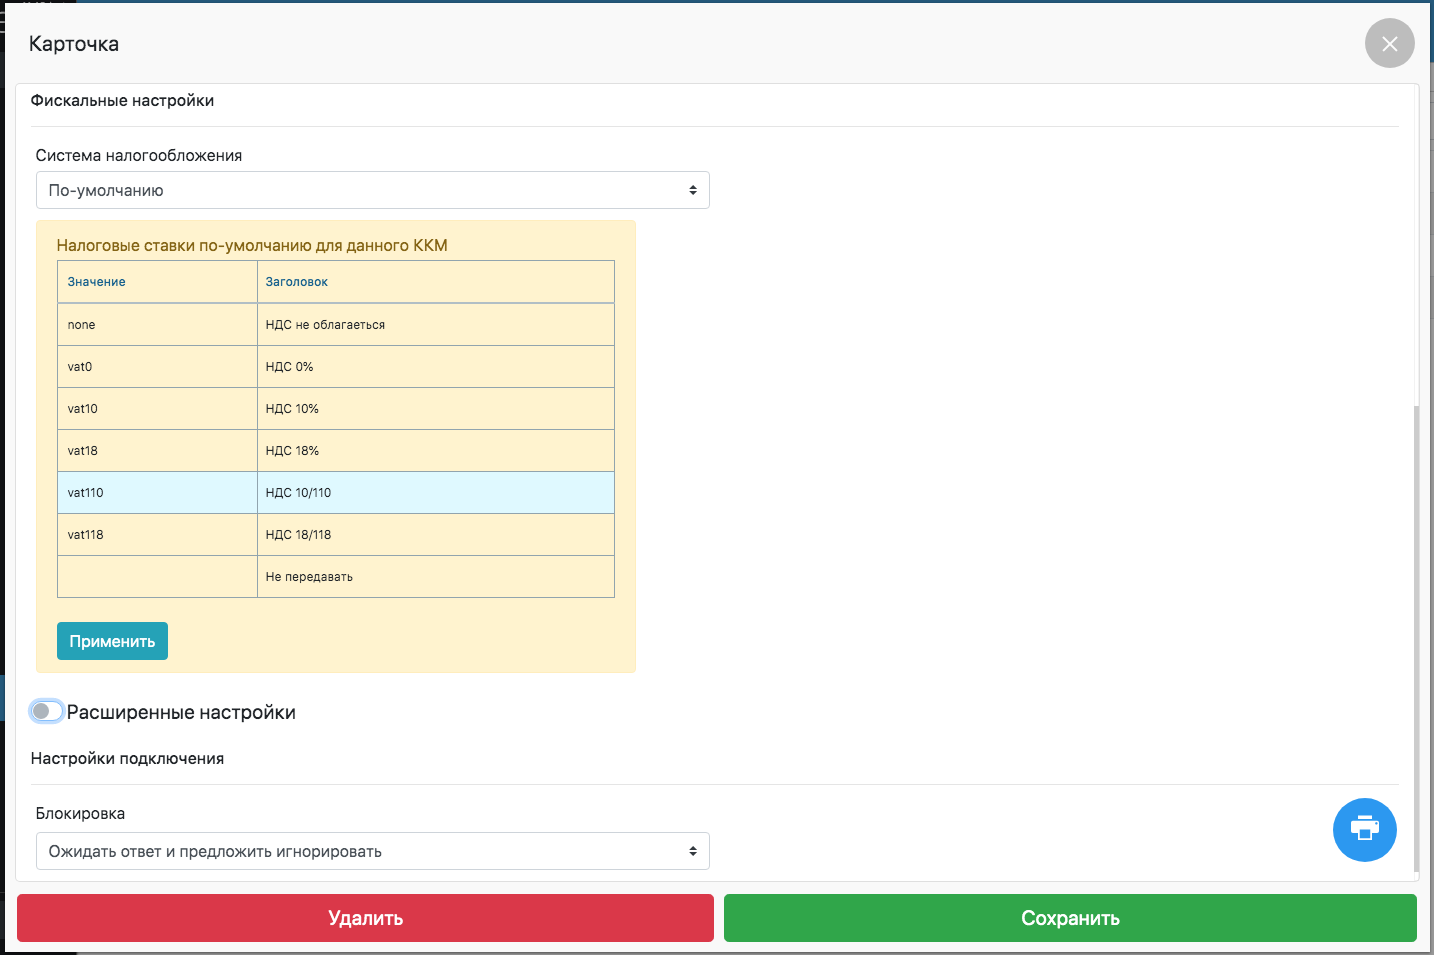Image resolution: width=1434 pixels, height=955 pixels.
Task: Expand the Блокировка dropdown
Action: point(372,851)
